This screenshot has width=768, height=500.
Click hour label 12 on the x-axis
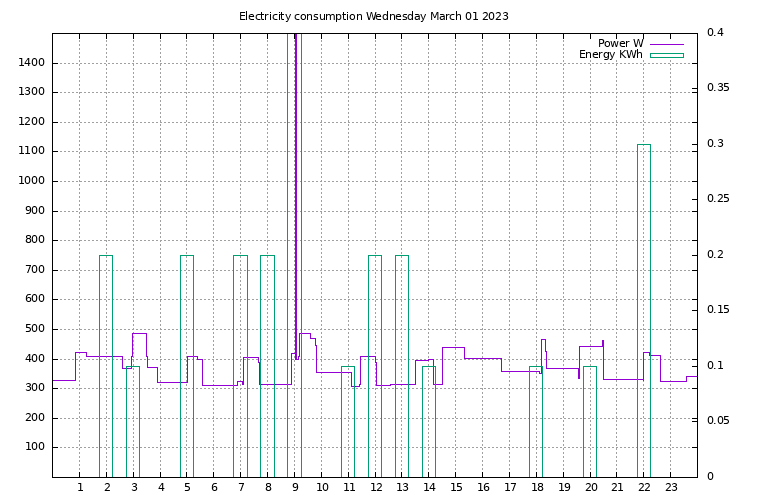coord(376,488)
